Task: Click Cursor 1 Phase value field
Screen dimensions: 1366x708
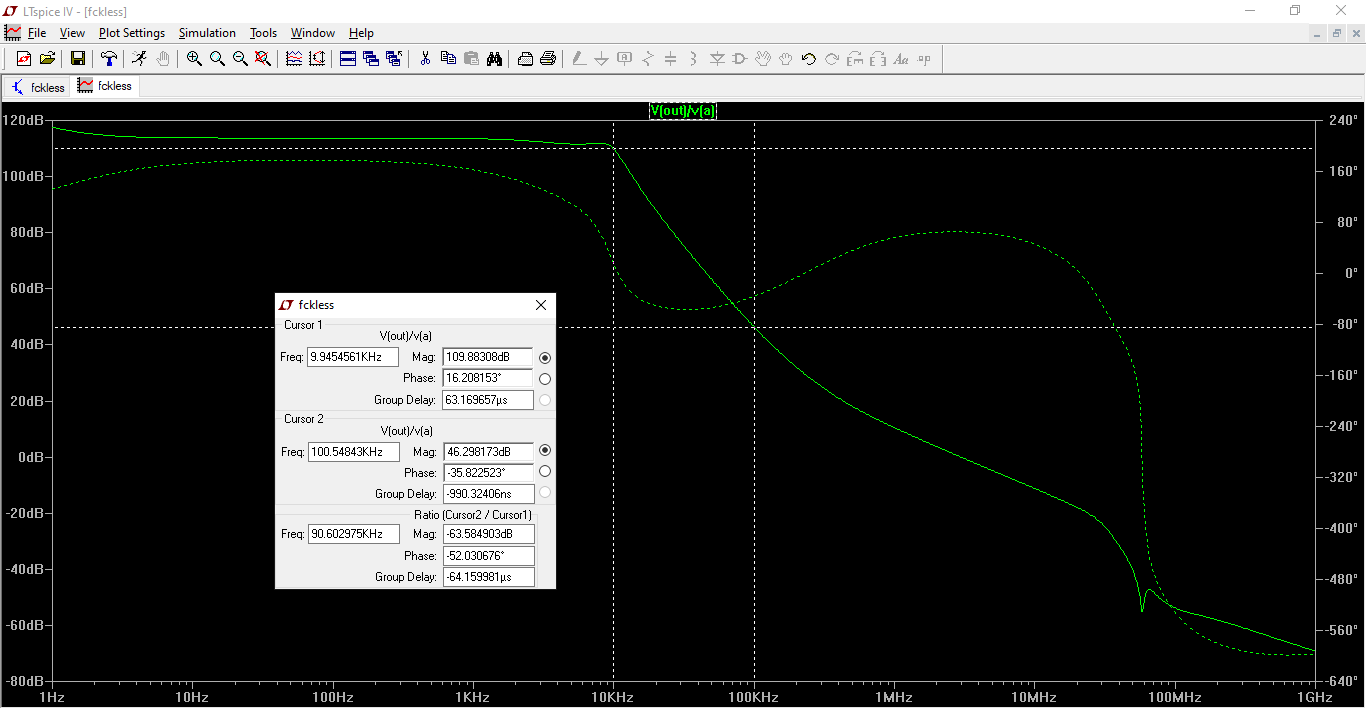Action: (x=487, y=378)
